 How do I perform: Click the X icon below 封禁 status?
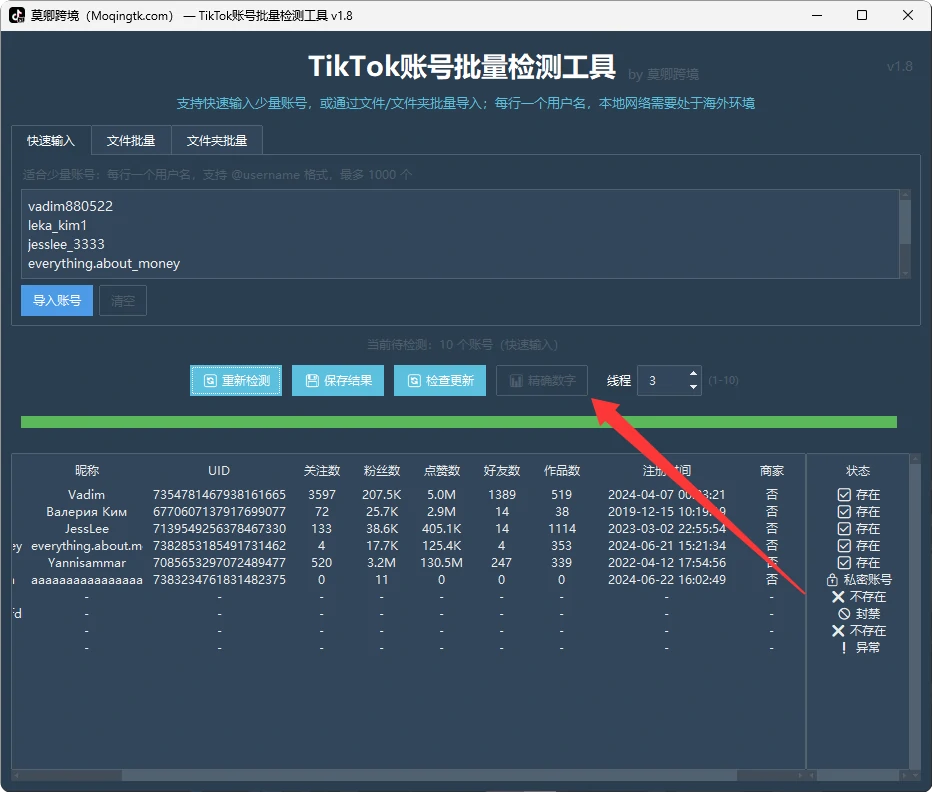838,631
